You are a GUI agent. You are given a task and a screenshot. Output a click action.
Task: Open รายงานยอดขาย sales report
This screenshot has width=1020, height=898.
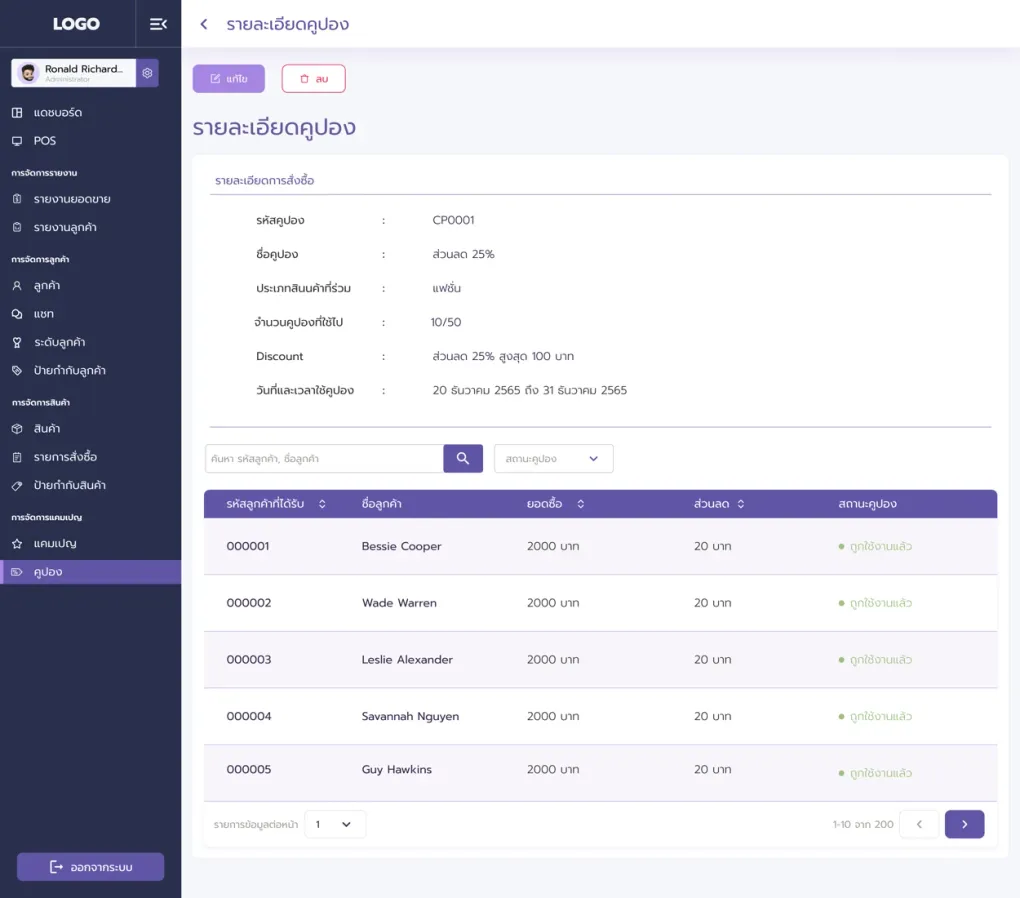(x=90, y=199)
